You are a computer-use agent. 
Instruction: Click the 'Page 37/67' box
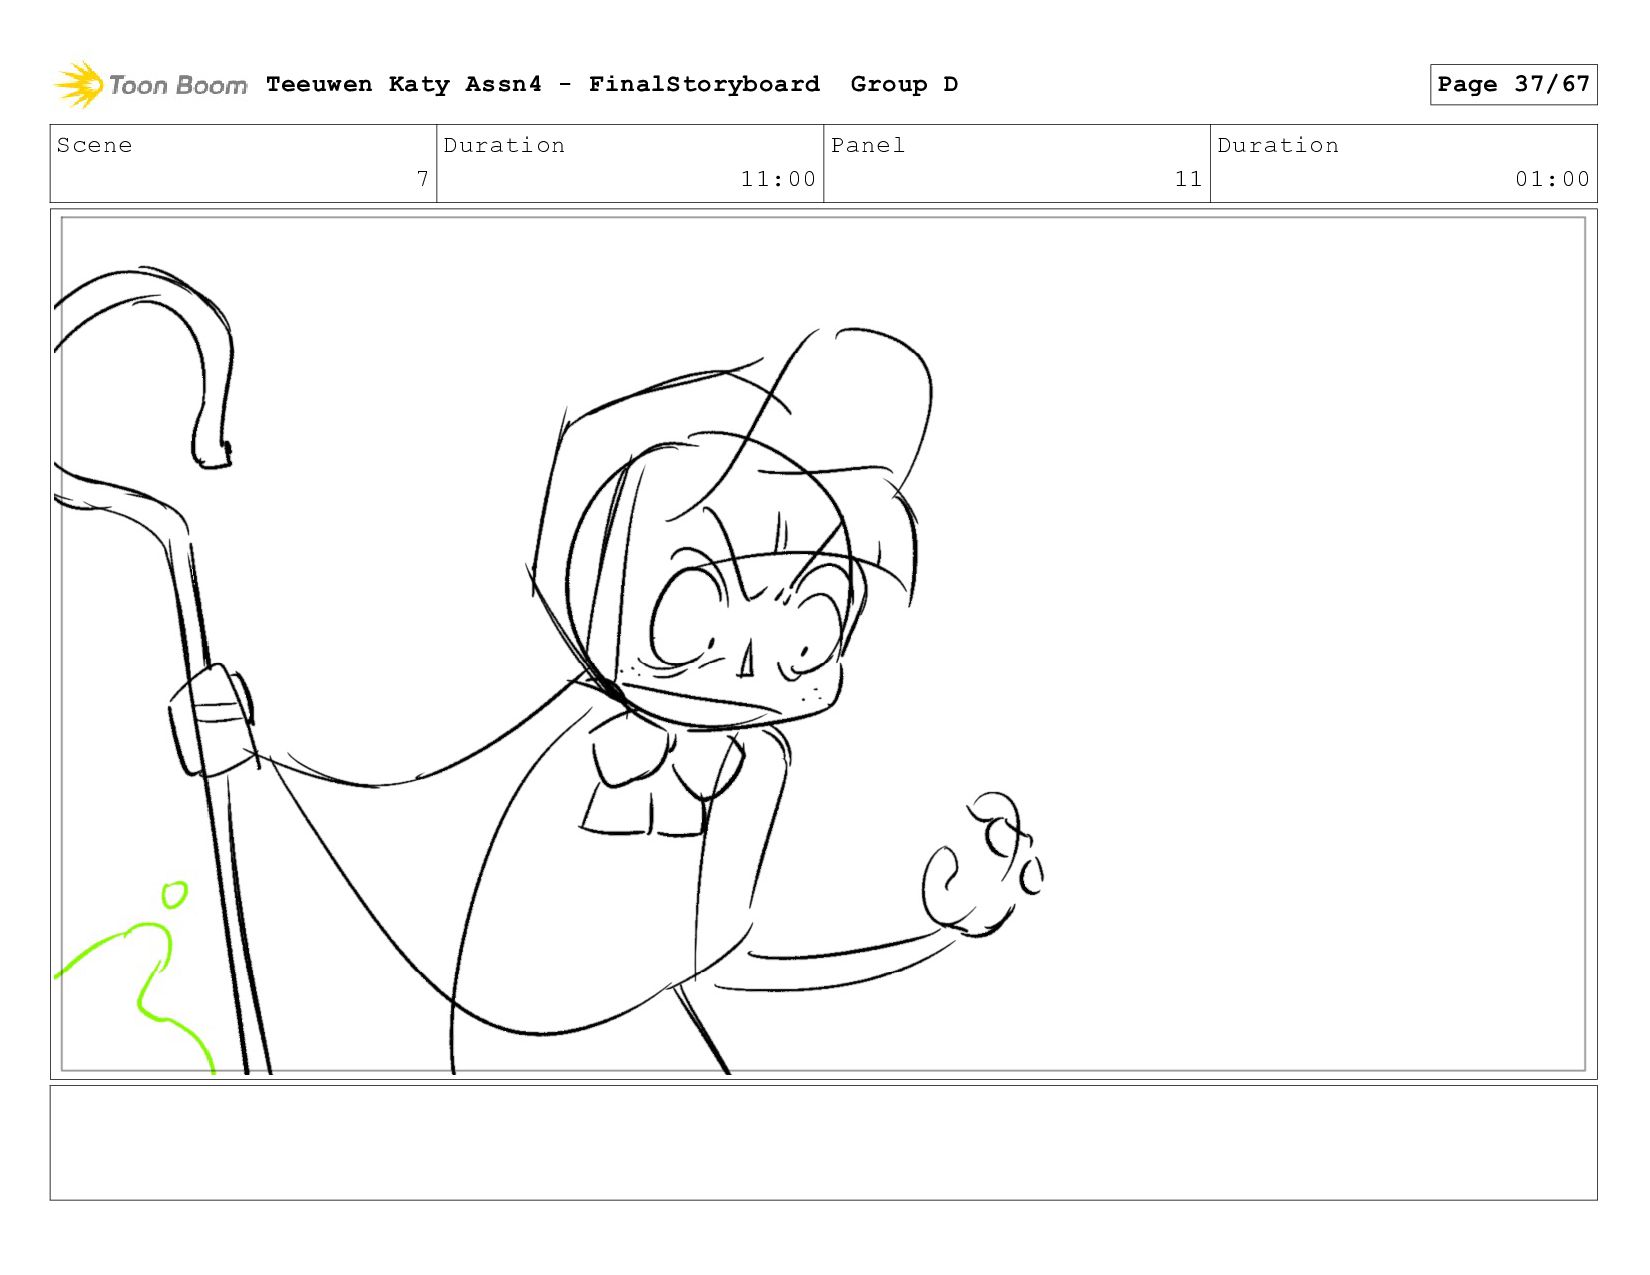(x=1513, y=84)
